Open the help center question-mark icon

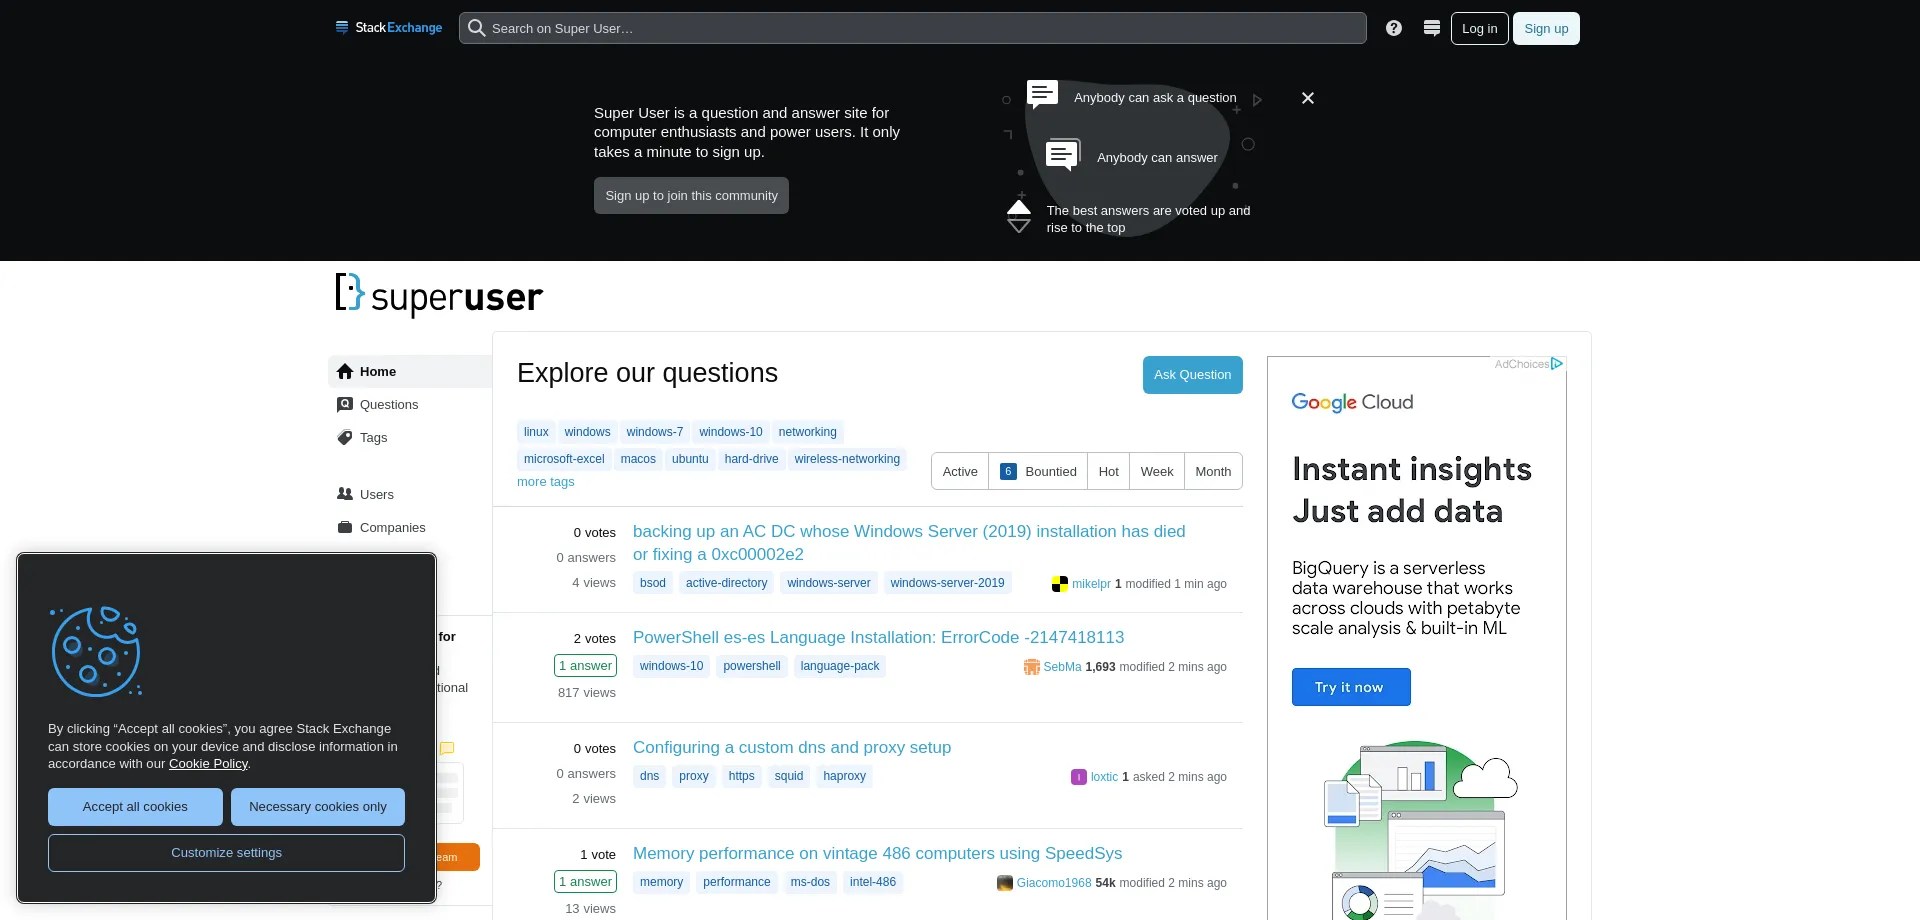(x=1394, y=28)
